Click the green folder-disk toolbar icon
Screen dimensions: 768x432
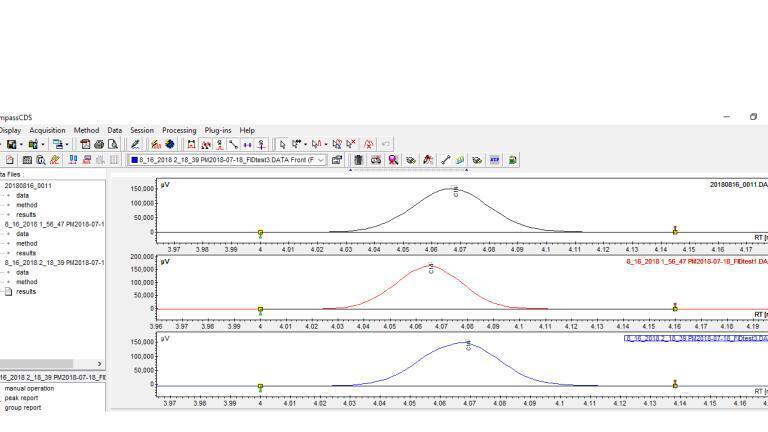[33, 144]
